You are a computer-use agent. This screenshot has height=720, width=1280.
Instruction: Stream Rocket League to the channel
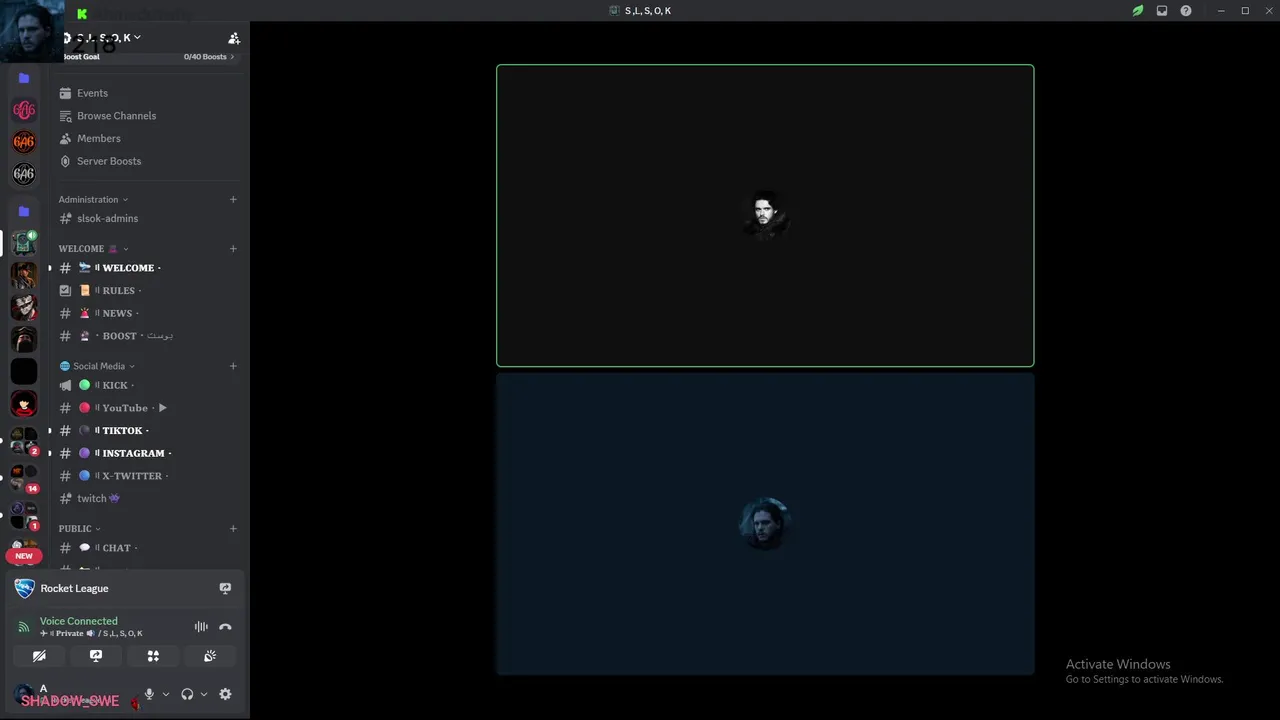[225, 588]
